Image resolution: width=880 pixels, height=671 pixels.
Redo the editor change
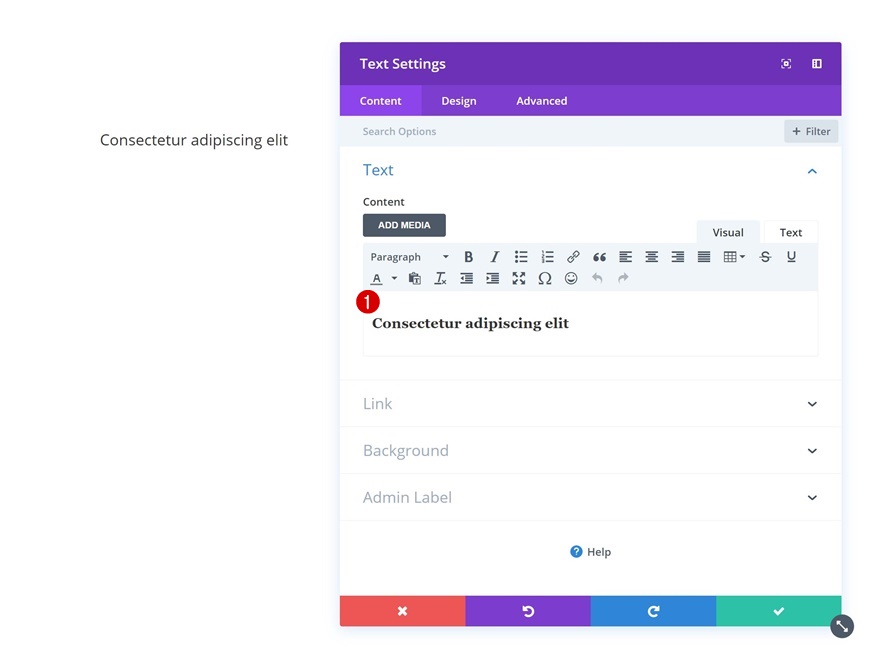click(x=623, y=278)
